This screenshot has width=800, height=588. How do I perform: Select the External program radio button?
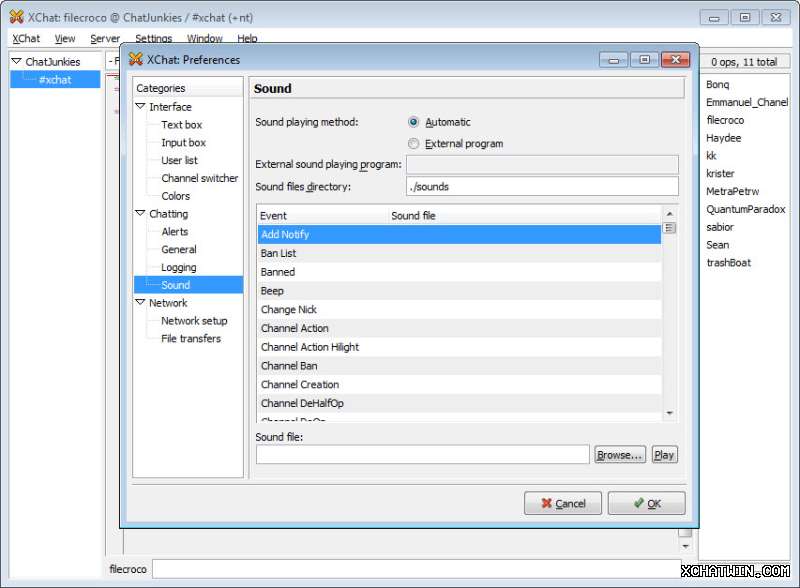pyautogui.click(x=414, y=144)
